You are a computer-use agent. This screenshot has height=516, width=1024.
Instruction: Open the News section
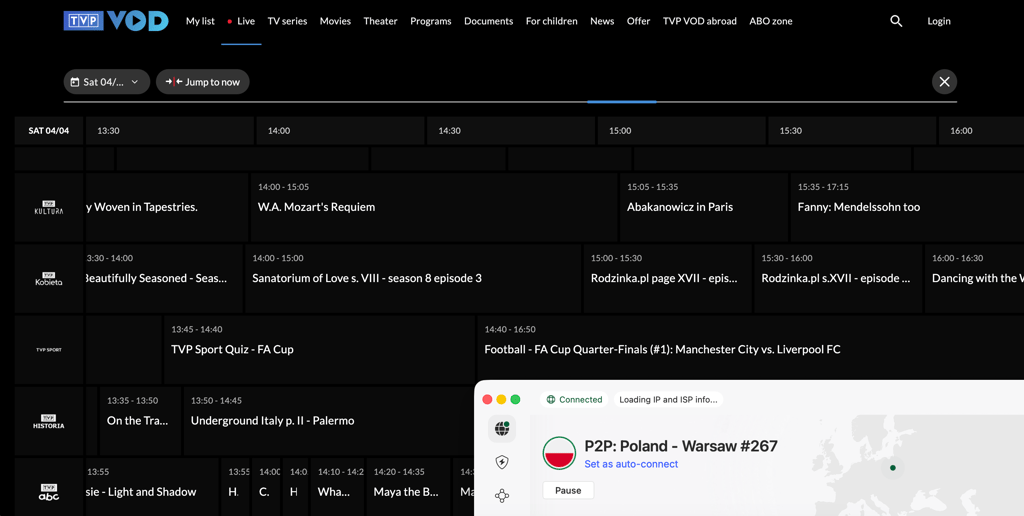602,21
